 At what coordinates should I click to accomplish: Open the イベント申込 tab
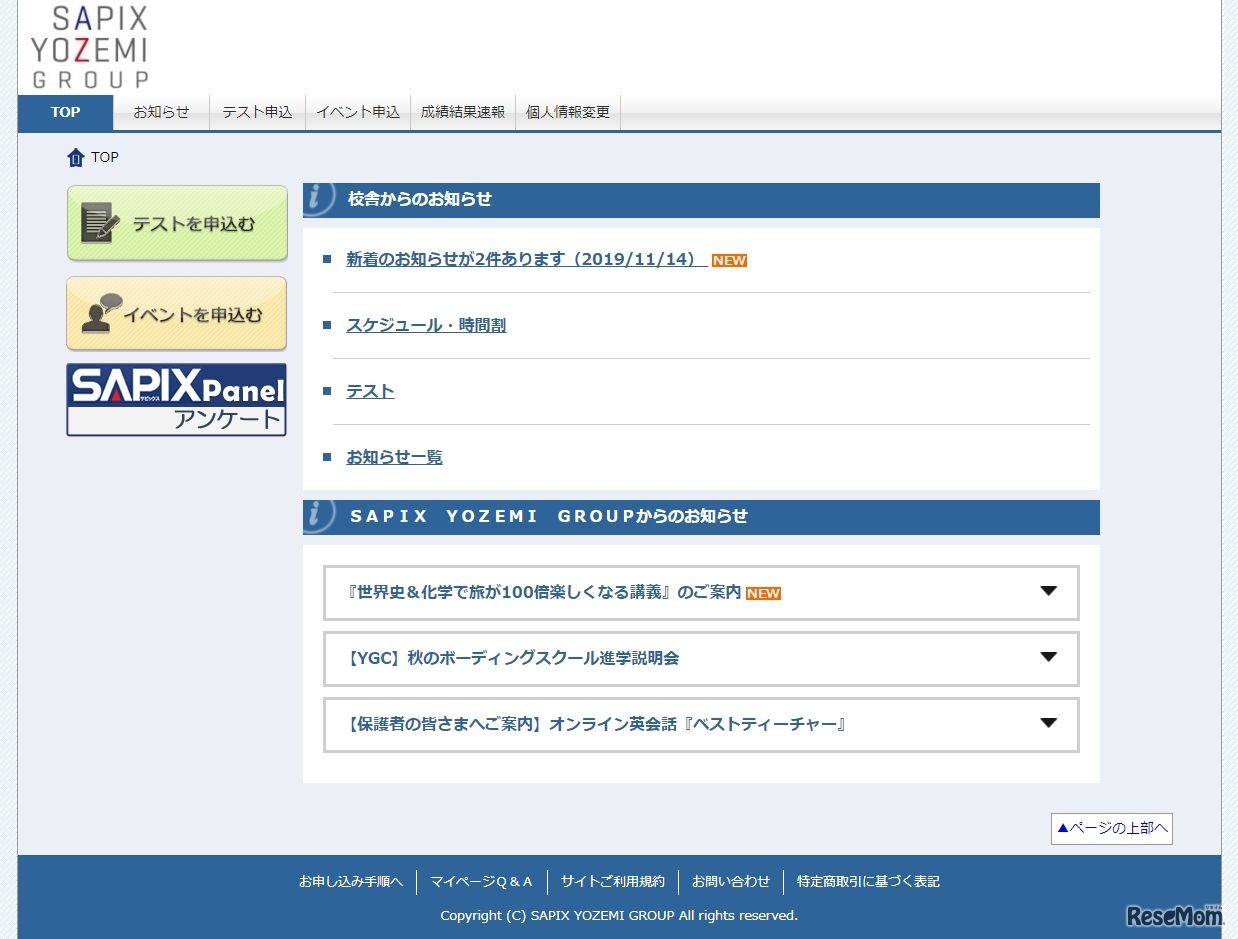coord(358,112)
